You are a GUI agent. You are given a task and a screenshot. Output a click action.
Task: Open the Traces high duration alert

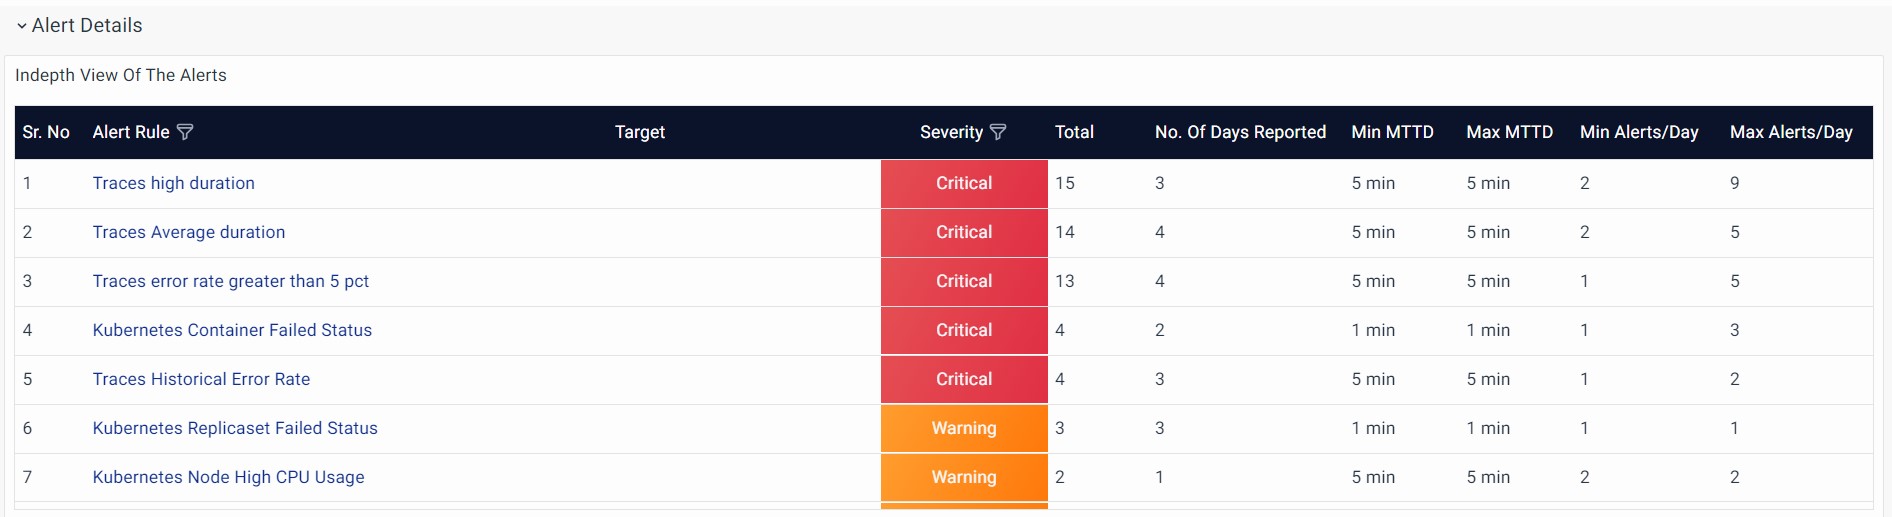click(x=173, y=183)
